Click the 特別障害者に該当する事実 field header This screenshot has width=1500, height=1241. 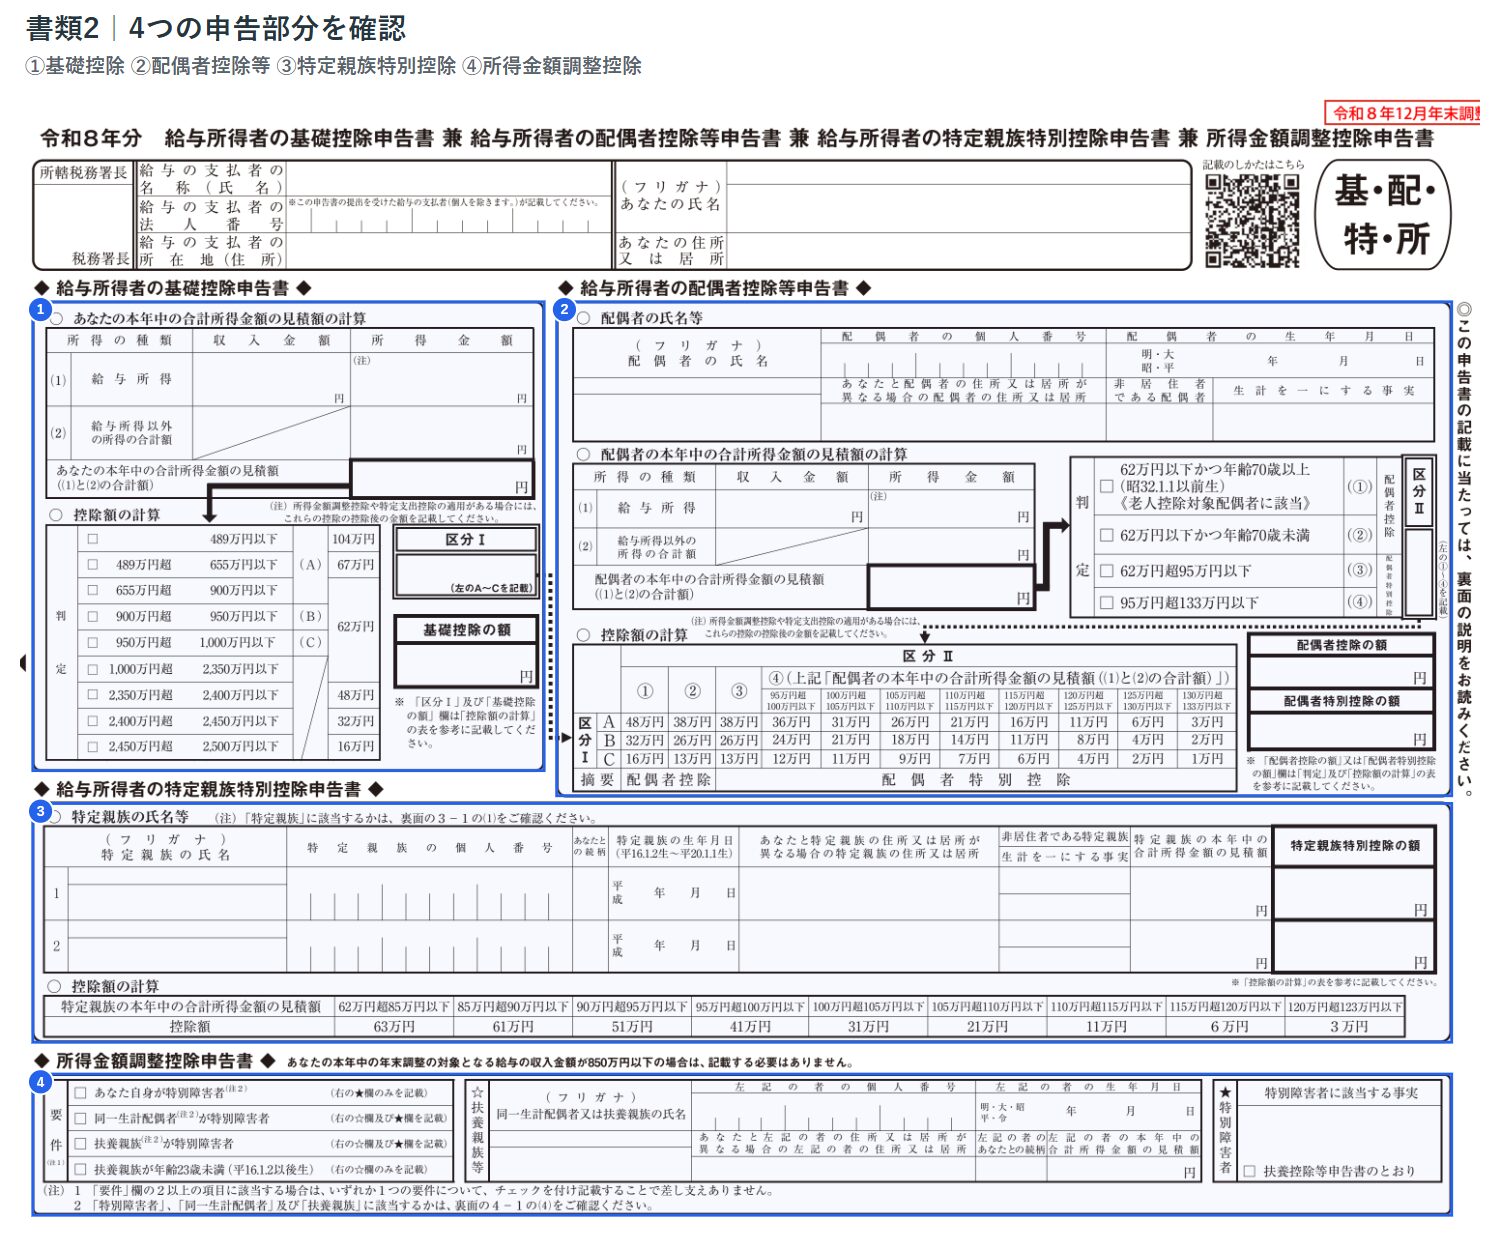pos(1341,1093)
